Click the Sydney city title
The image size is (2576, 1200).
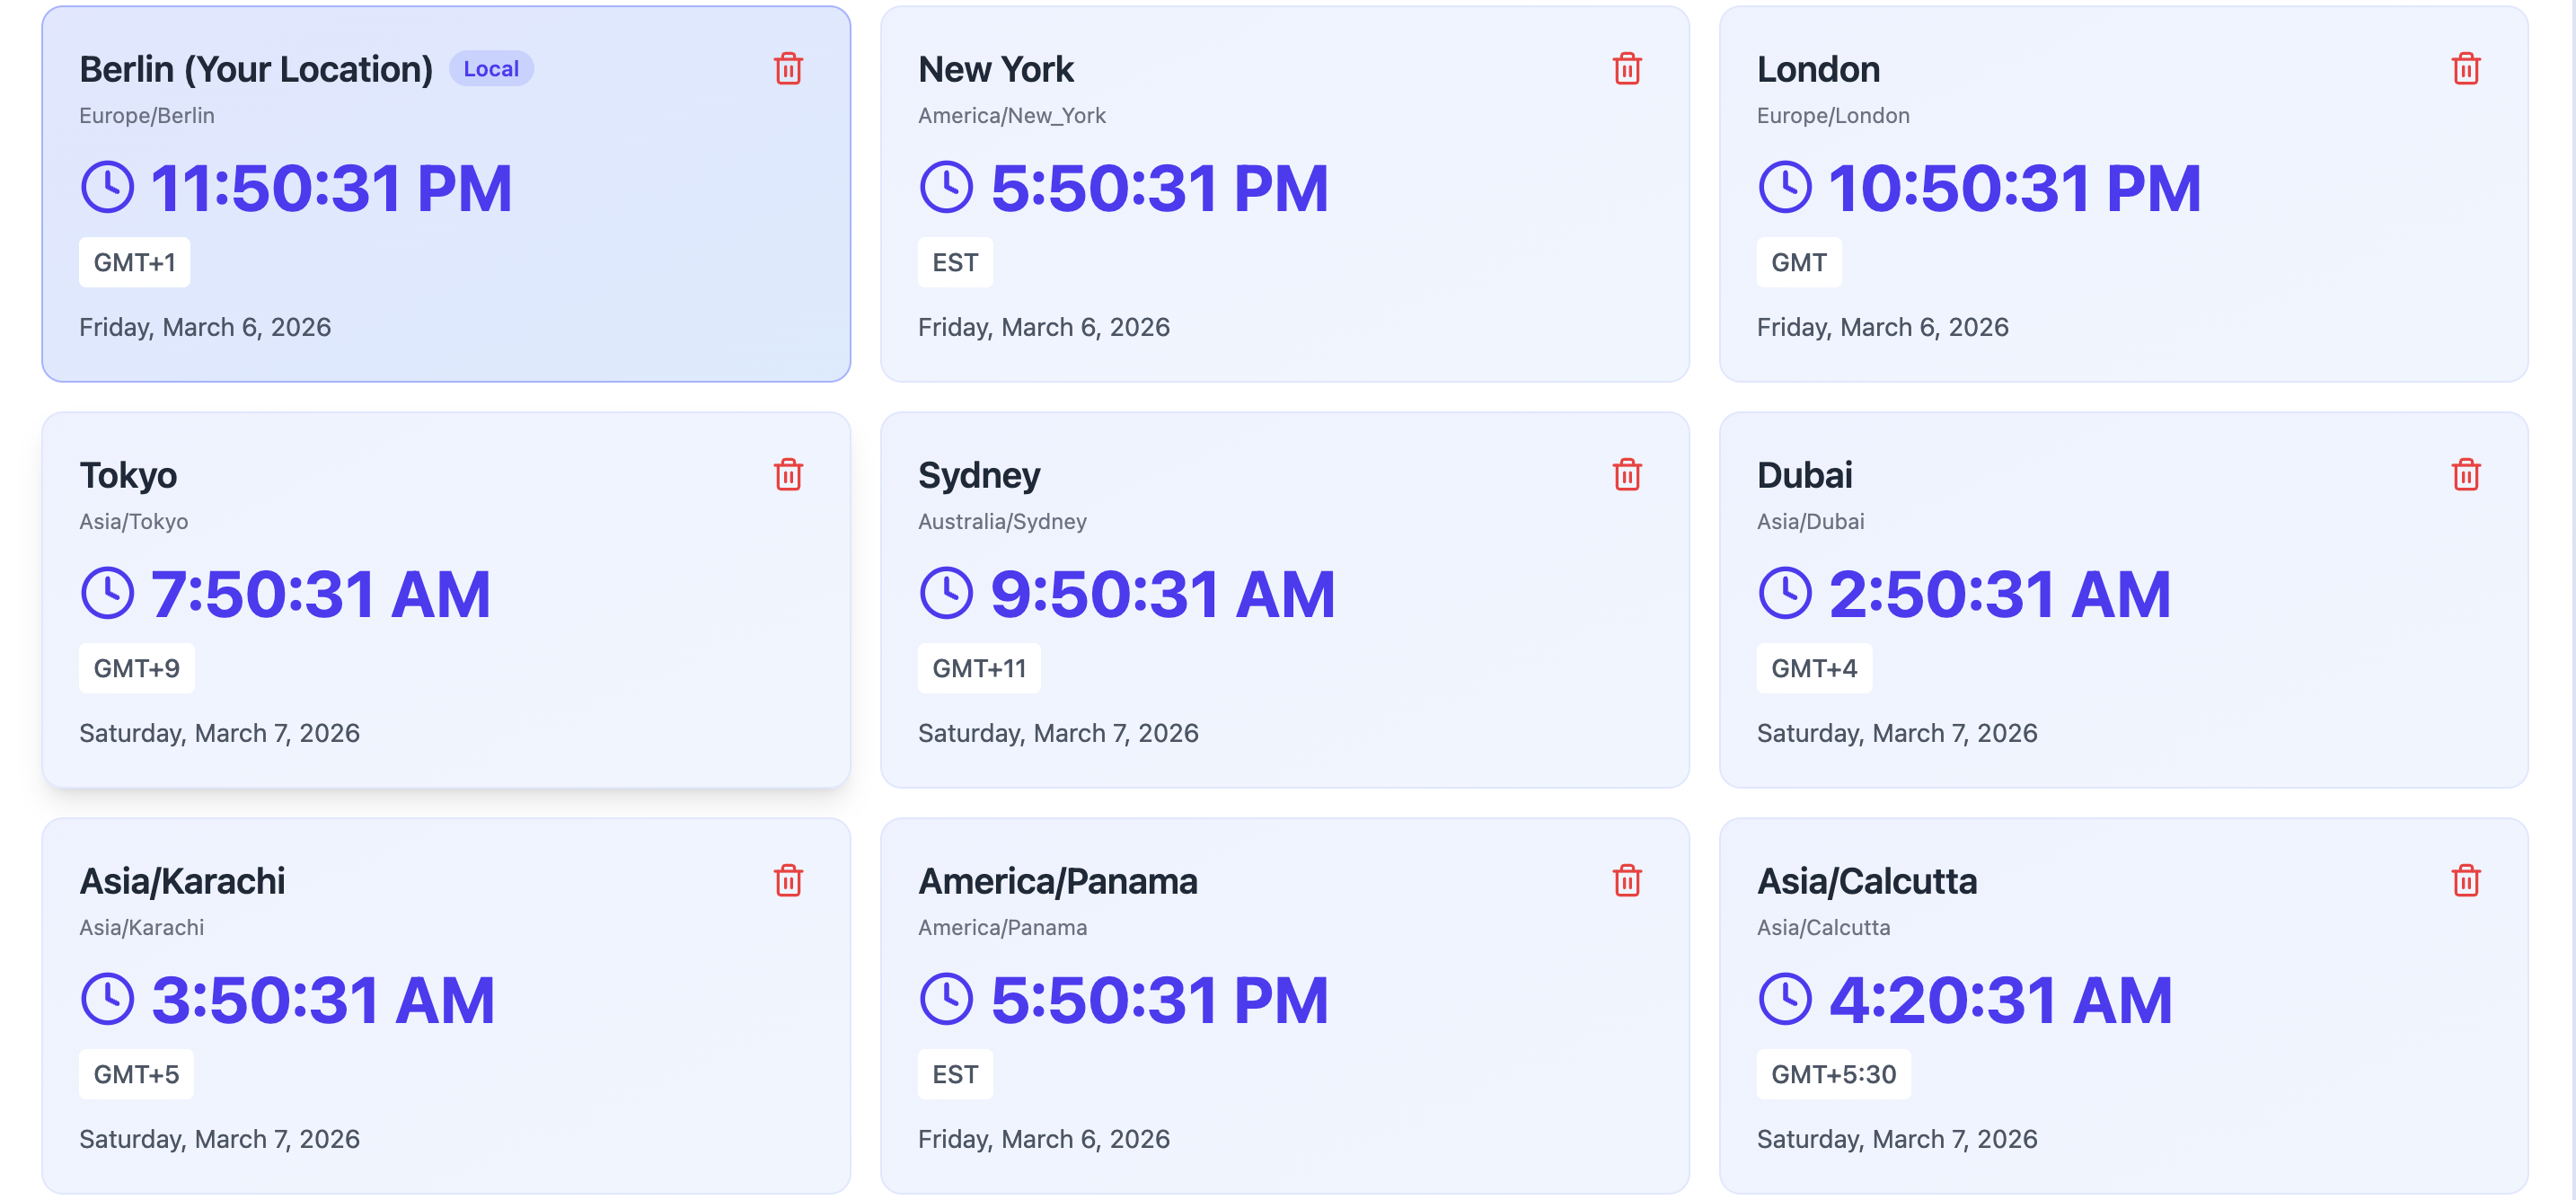coord(980,475)
